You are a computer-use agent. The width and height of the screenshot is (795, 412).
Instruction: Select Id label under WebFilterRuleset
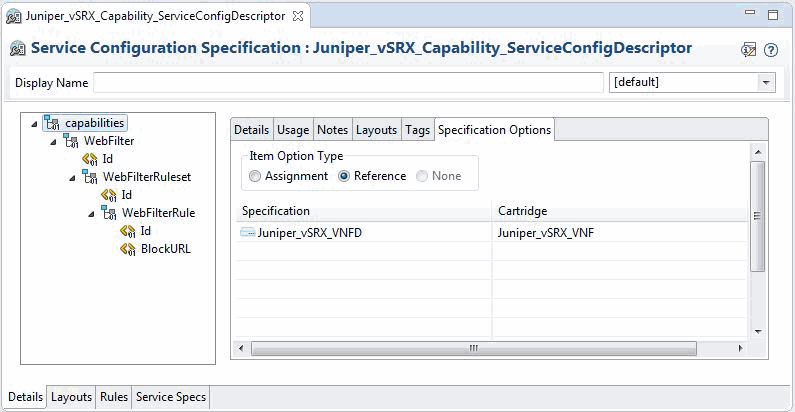point(126,195)
